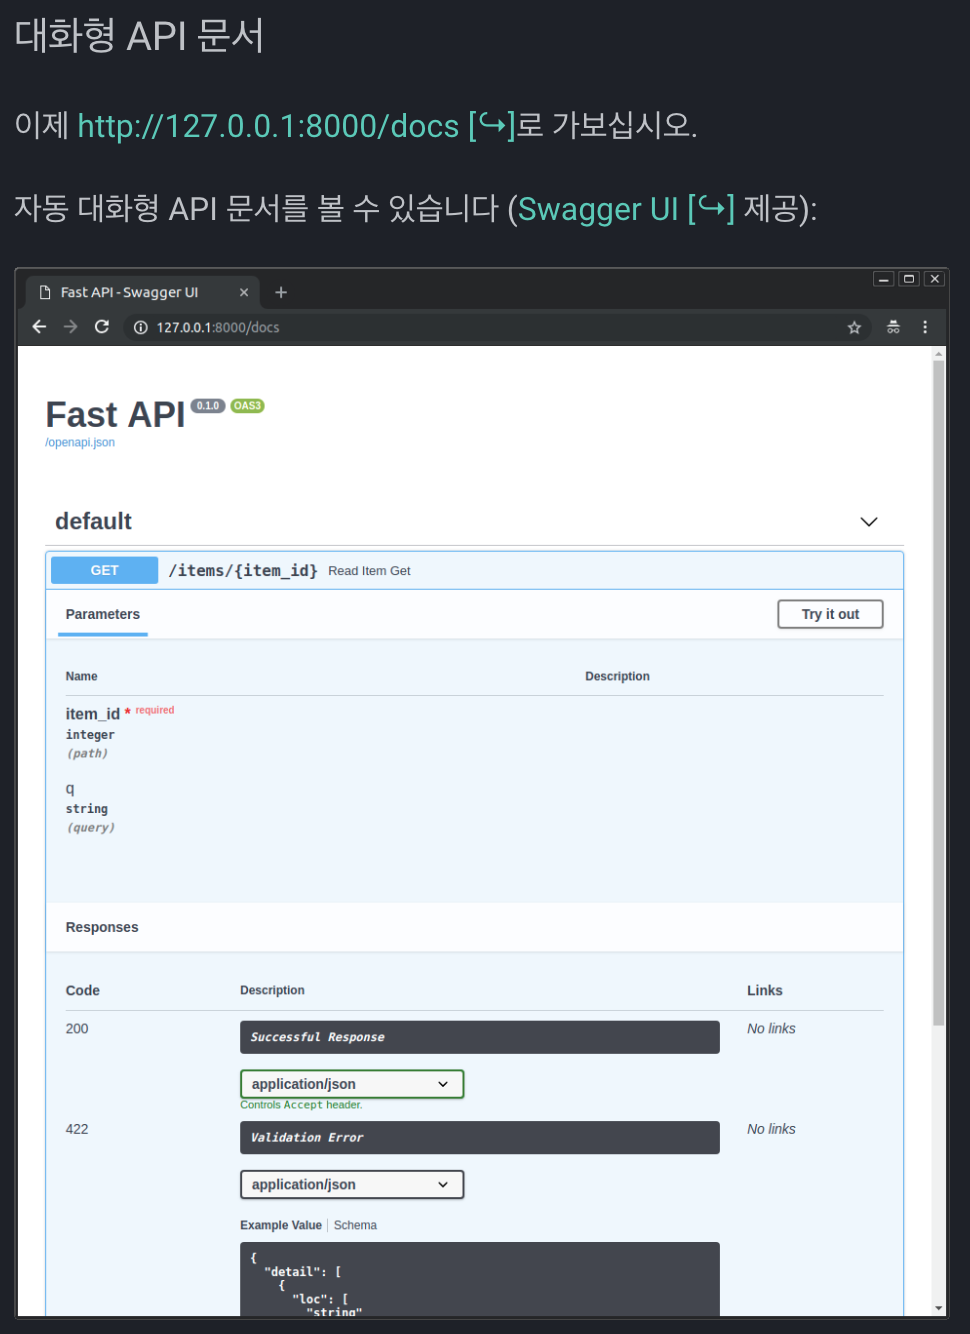This screenshot has width=970, height=1334.
Task: Click the Try it out button
Action: pos(830,614)
